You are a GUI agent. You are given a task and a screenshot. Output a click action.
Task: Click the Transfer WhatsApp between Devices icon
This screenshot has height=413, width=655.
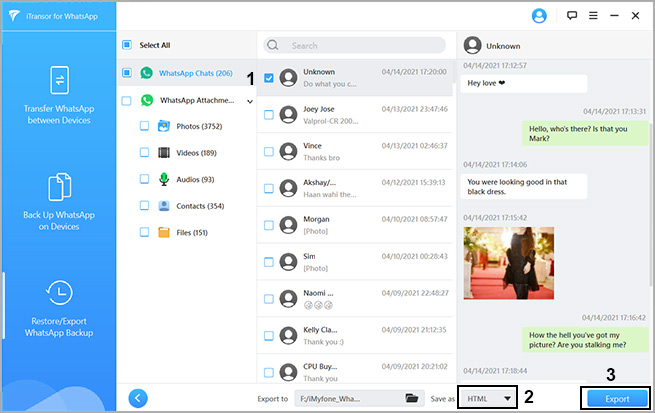pos(58,80)
